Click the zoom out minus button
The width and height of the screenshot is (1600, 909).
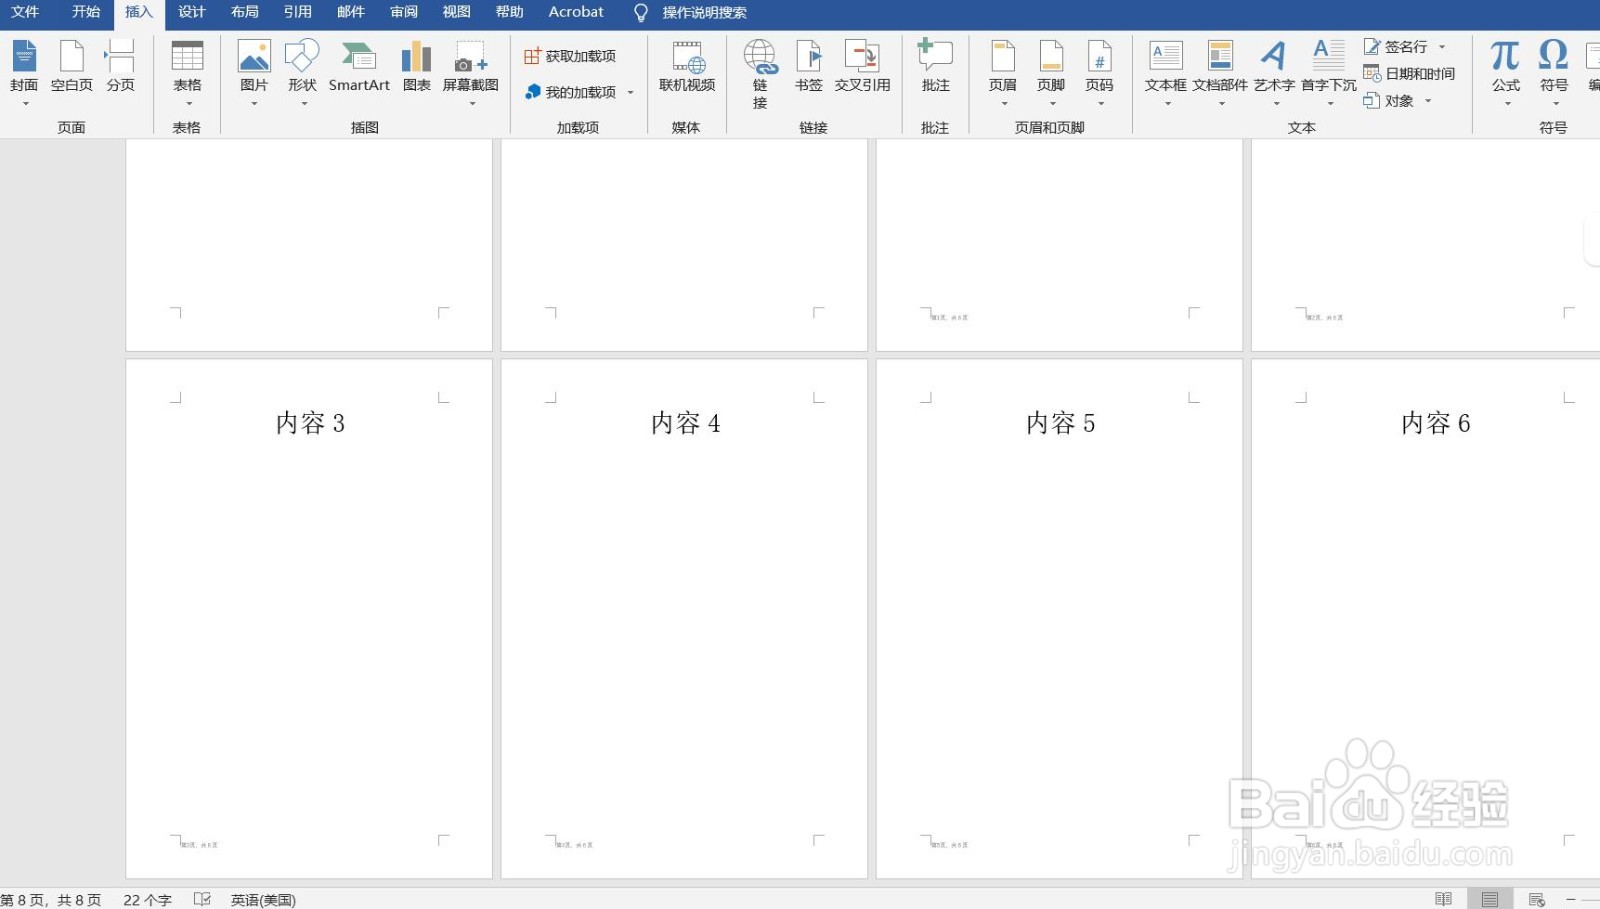(x=1570, y=899)
